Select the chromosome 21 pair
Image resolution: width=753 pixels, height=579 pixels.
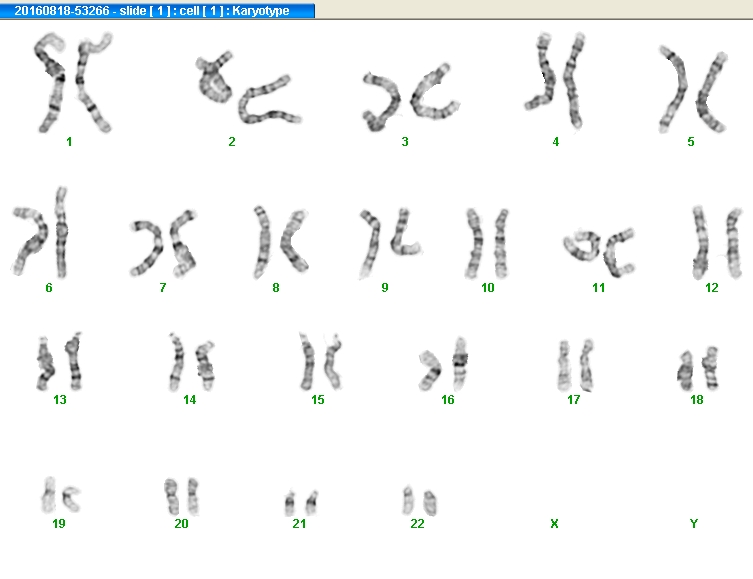click(x=301, y=503)
